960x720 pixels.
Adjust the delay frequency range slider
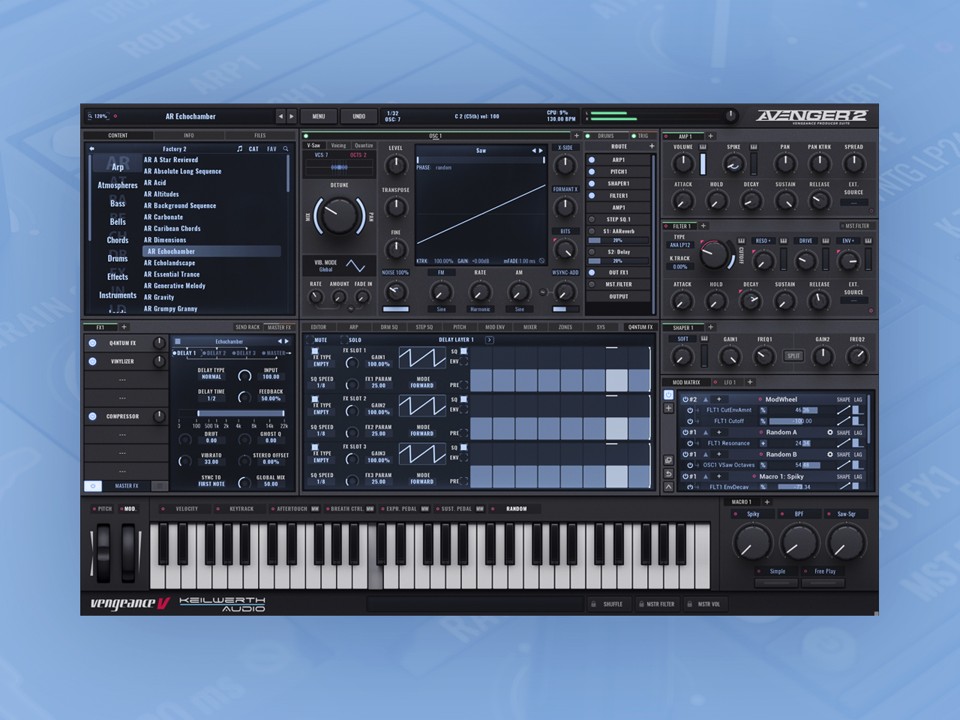click(x=242, y=413)
